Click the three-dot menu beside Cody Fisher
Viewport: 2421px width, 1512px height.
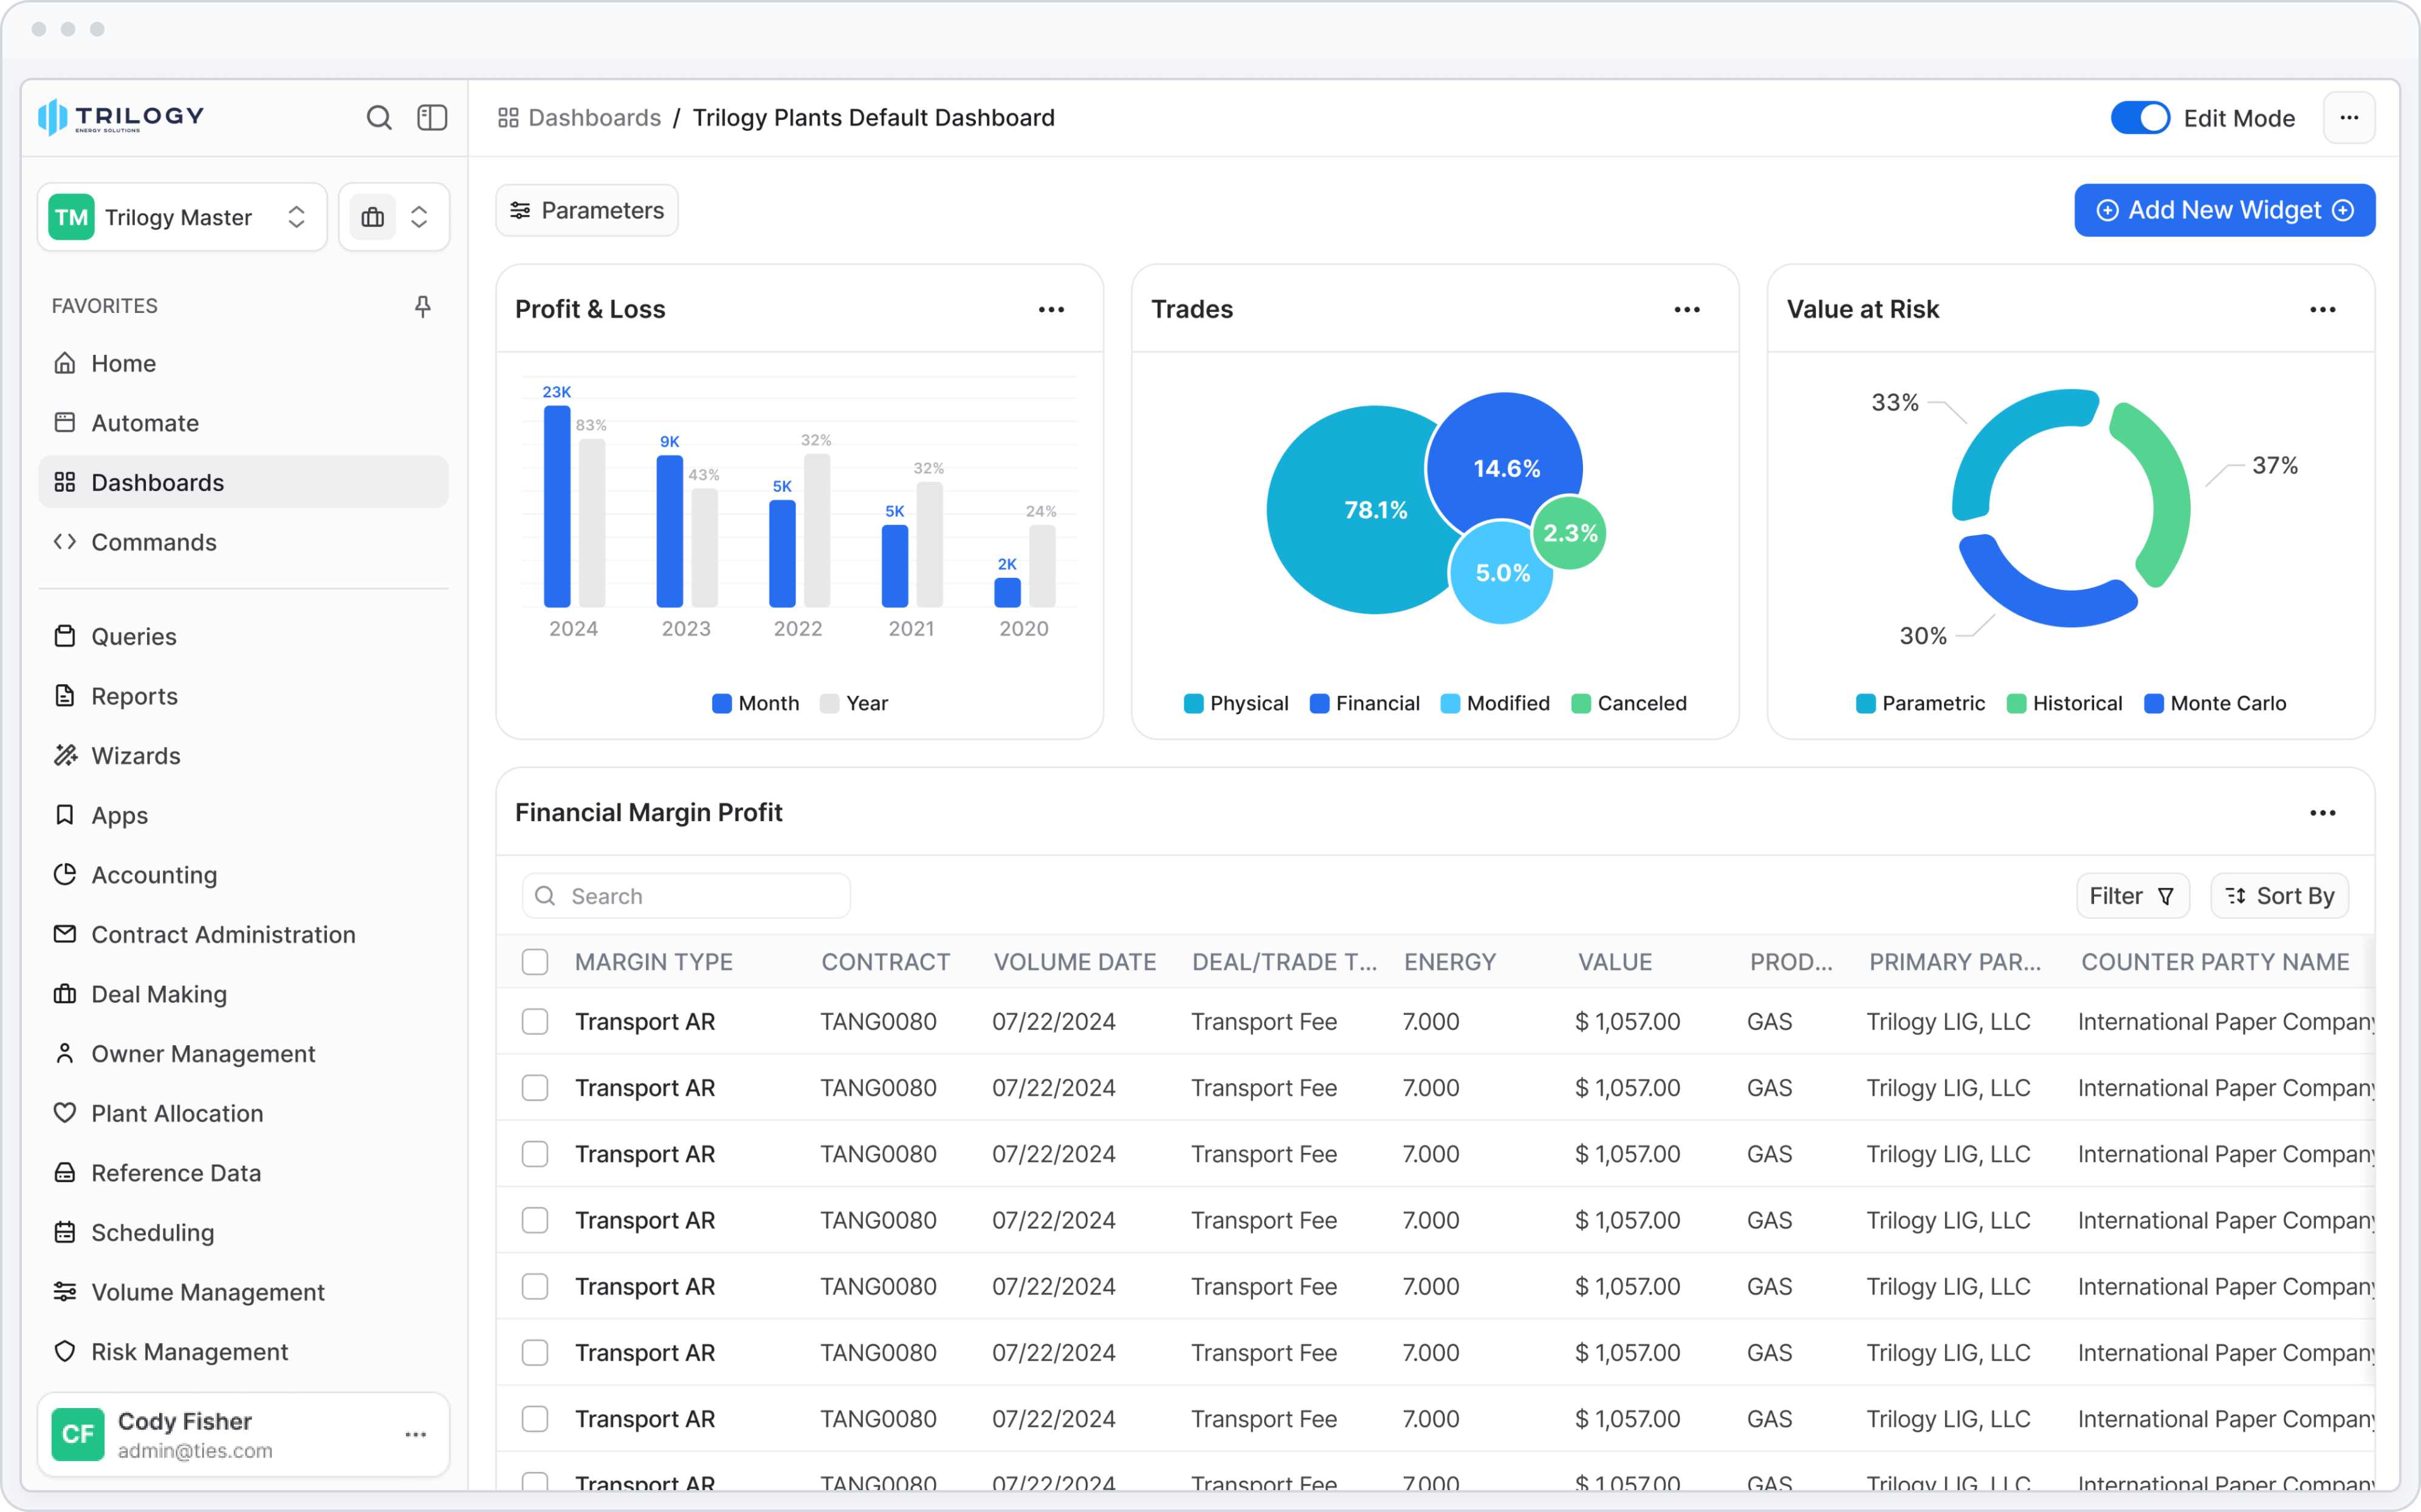click(x=416, y=1434)
